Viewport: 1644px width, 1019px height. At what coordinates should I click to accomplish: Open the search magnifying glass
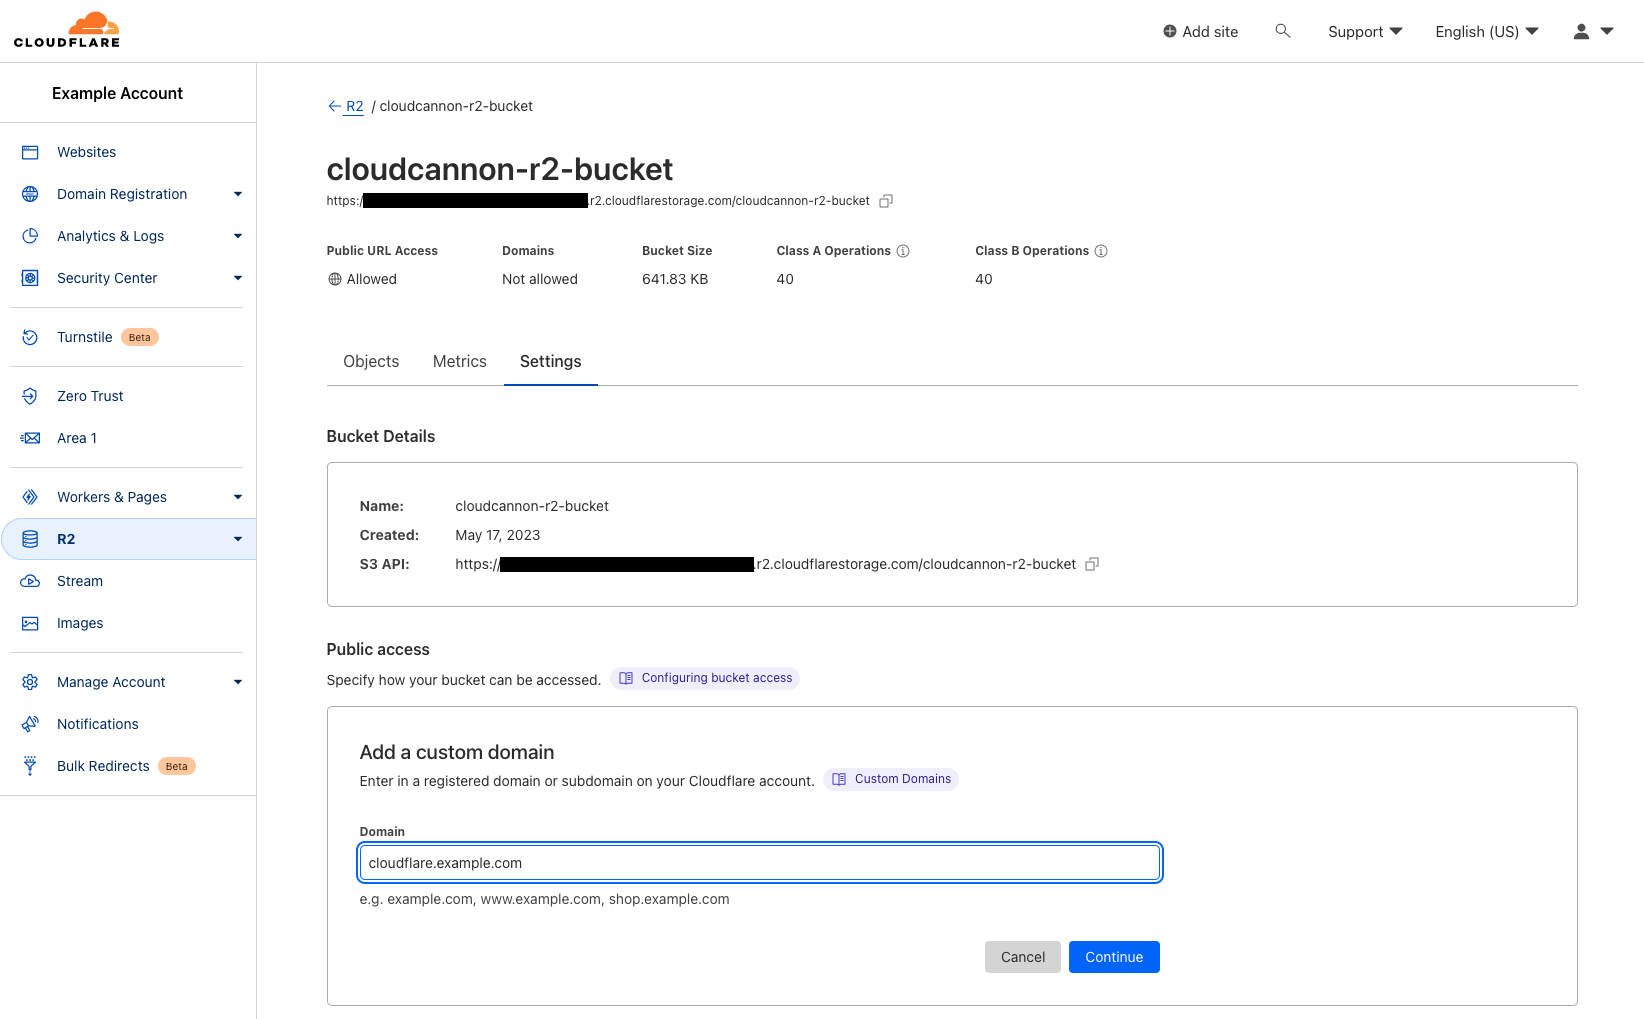[1283, 31]
